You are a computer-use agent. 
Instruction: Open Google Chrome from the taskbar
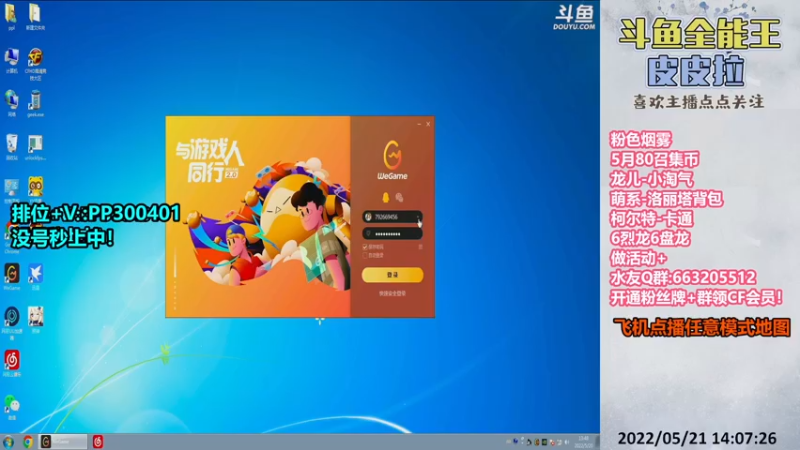28,442
